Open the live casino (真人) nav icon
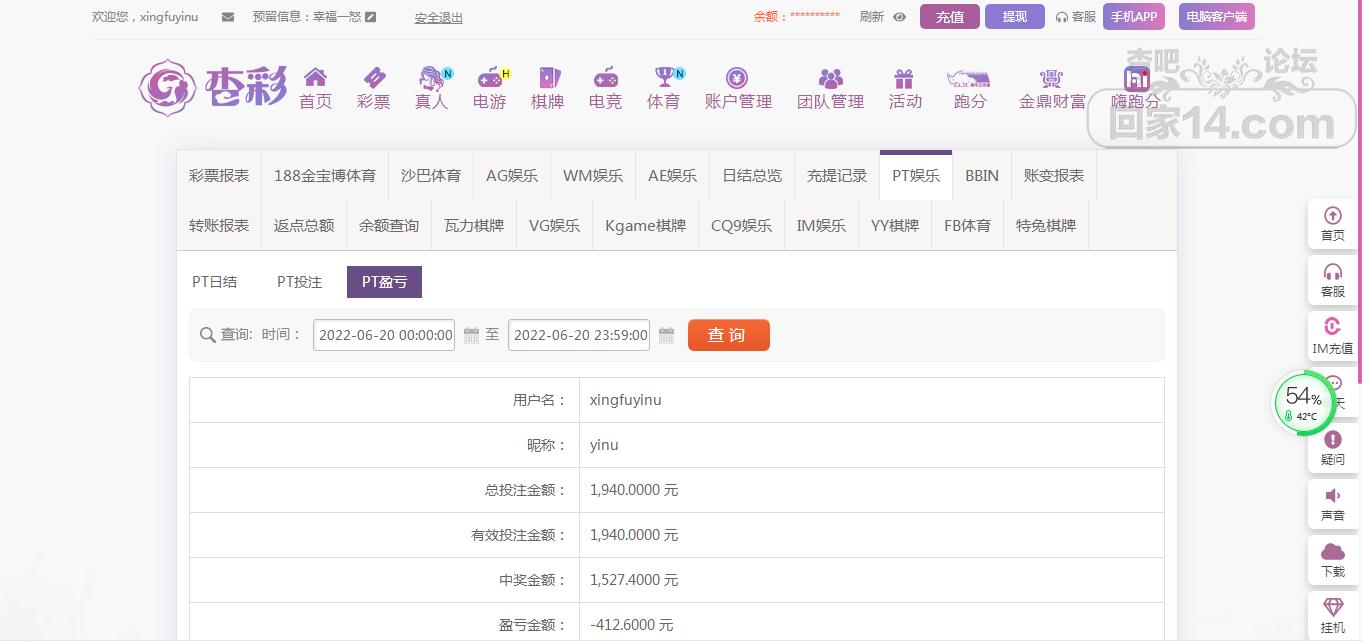1362x643 pixels. (431, 78)
